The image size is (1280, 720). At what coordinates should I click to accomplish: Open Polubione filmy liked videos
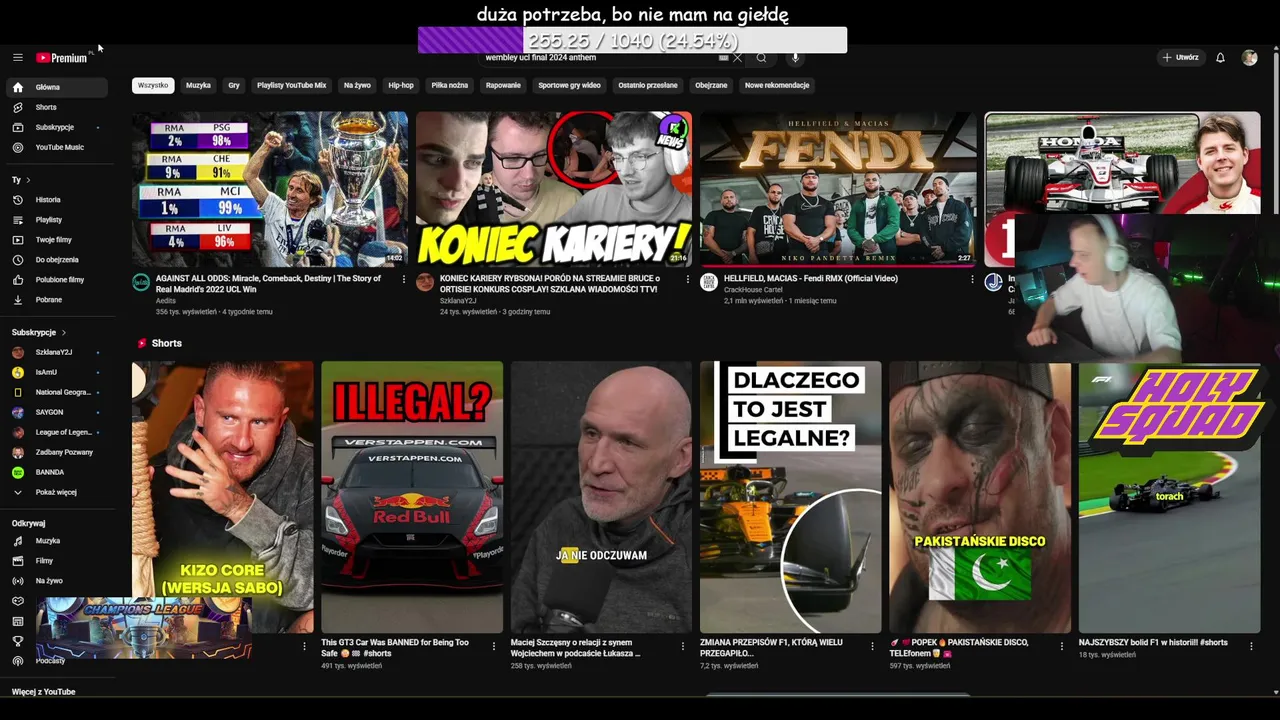point(59,280)
